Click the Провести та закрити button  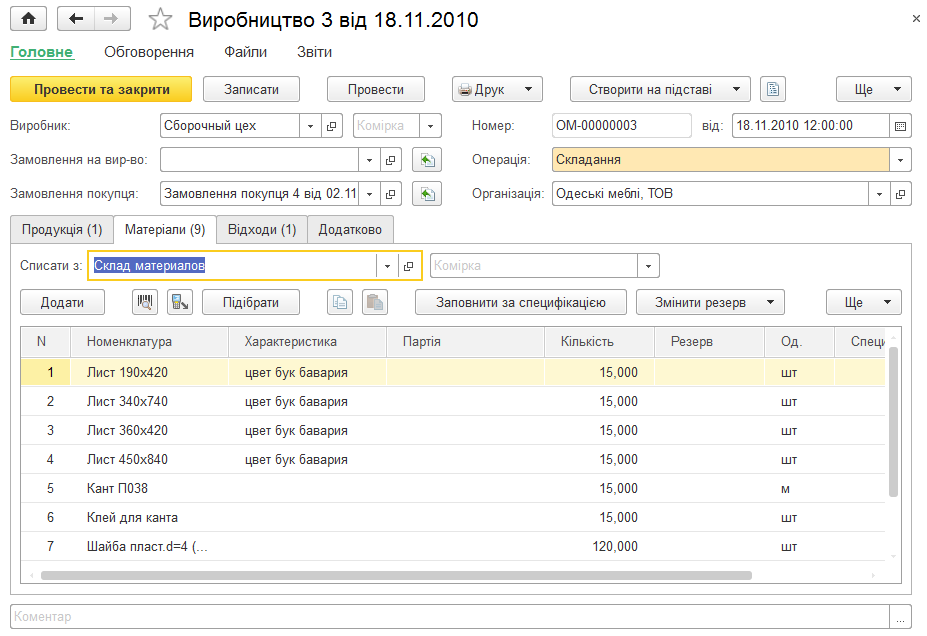point(101,89)
